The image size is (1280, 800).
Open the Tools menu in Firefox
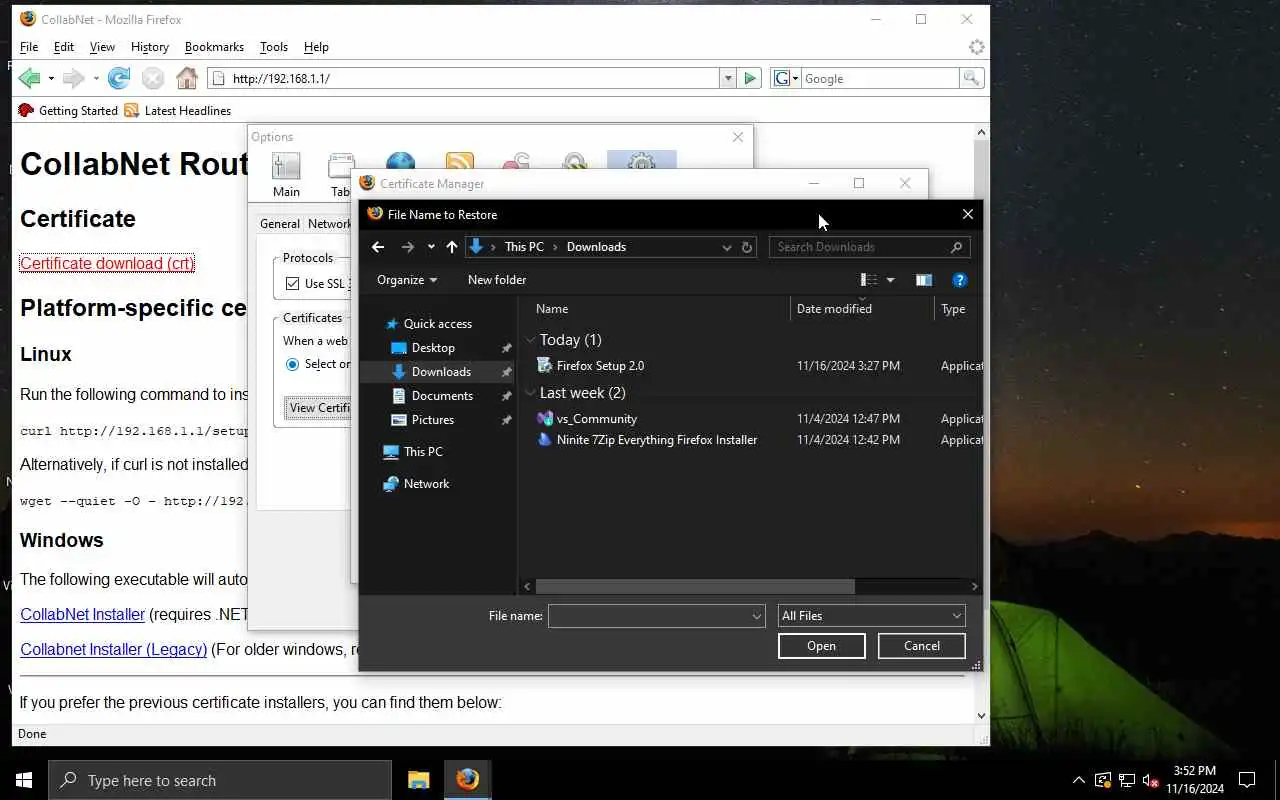pos(273,47)
